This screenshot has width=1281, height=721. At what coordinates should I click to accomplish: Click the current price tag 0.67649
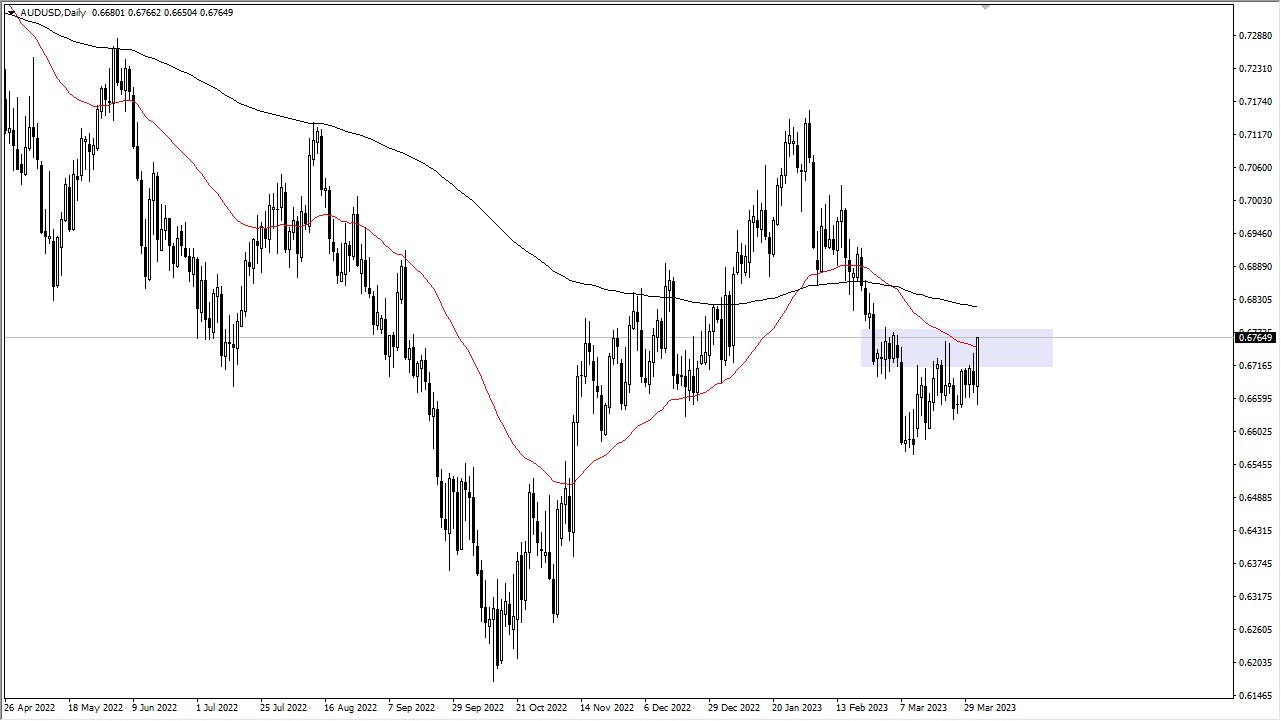(1255, 337)
